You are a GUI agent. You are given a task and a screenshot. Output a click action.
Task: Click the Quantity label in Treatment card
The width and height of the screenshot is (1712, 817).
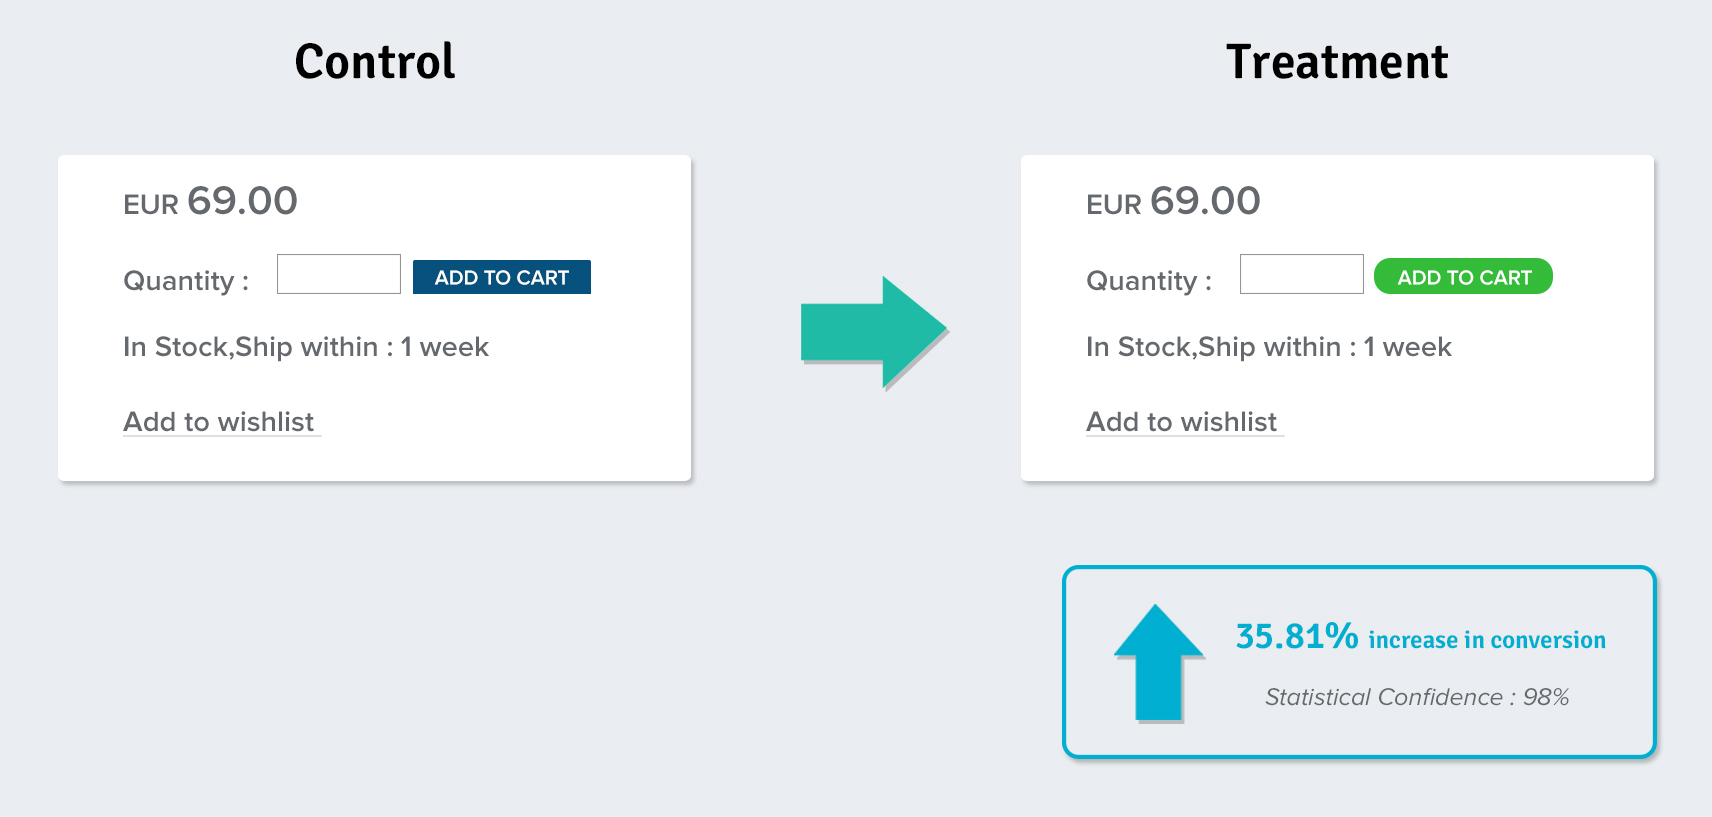click(x=1149, y=281)
